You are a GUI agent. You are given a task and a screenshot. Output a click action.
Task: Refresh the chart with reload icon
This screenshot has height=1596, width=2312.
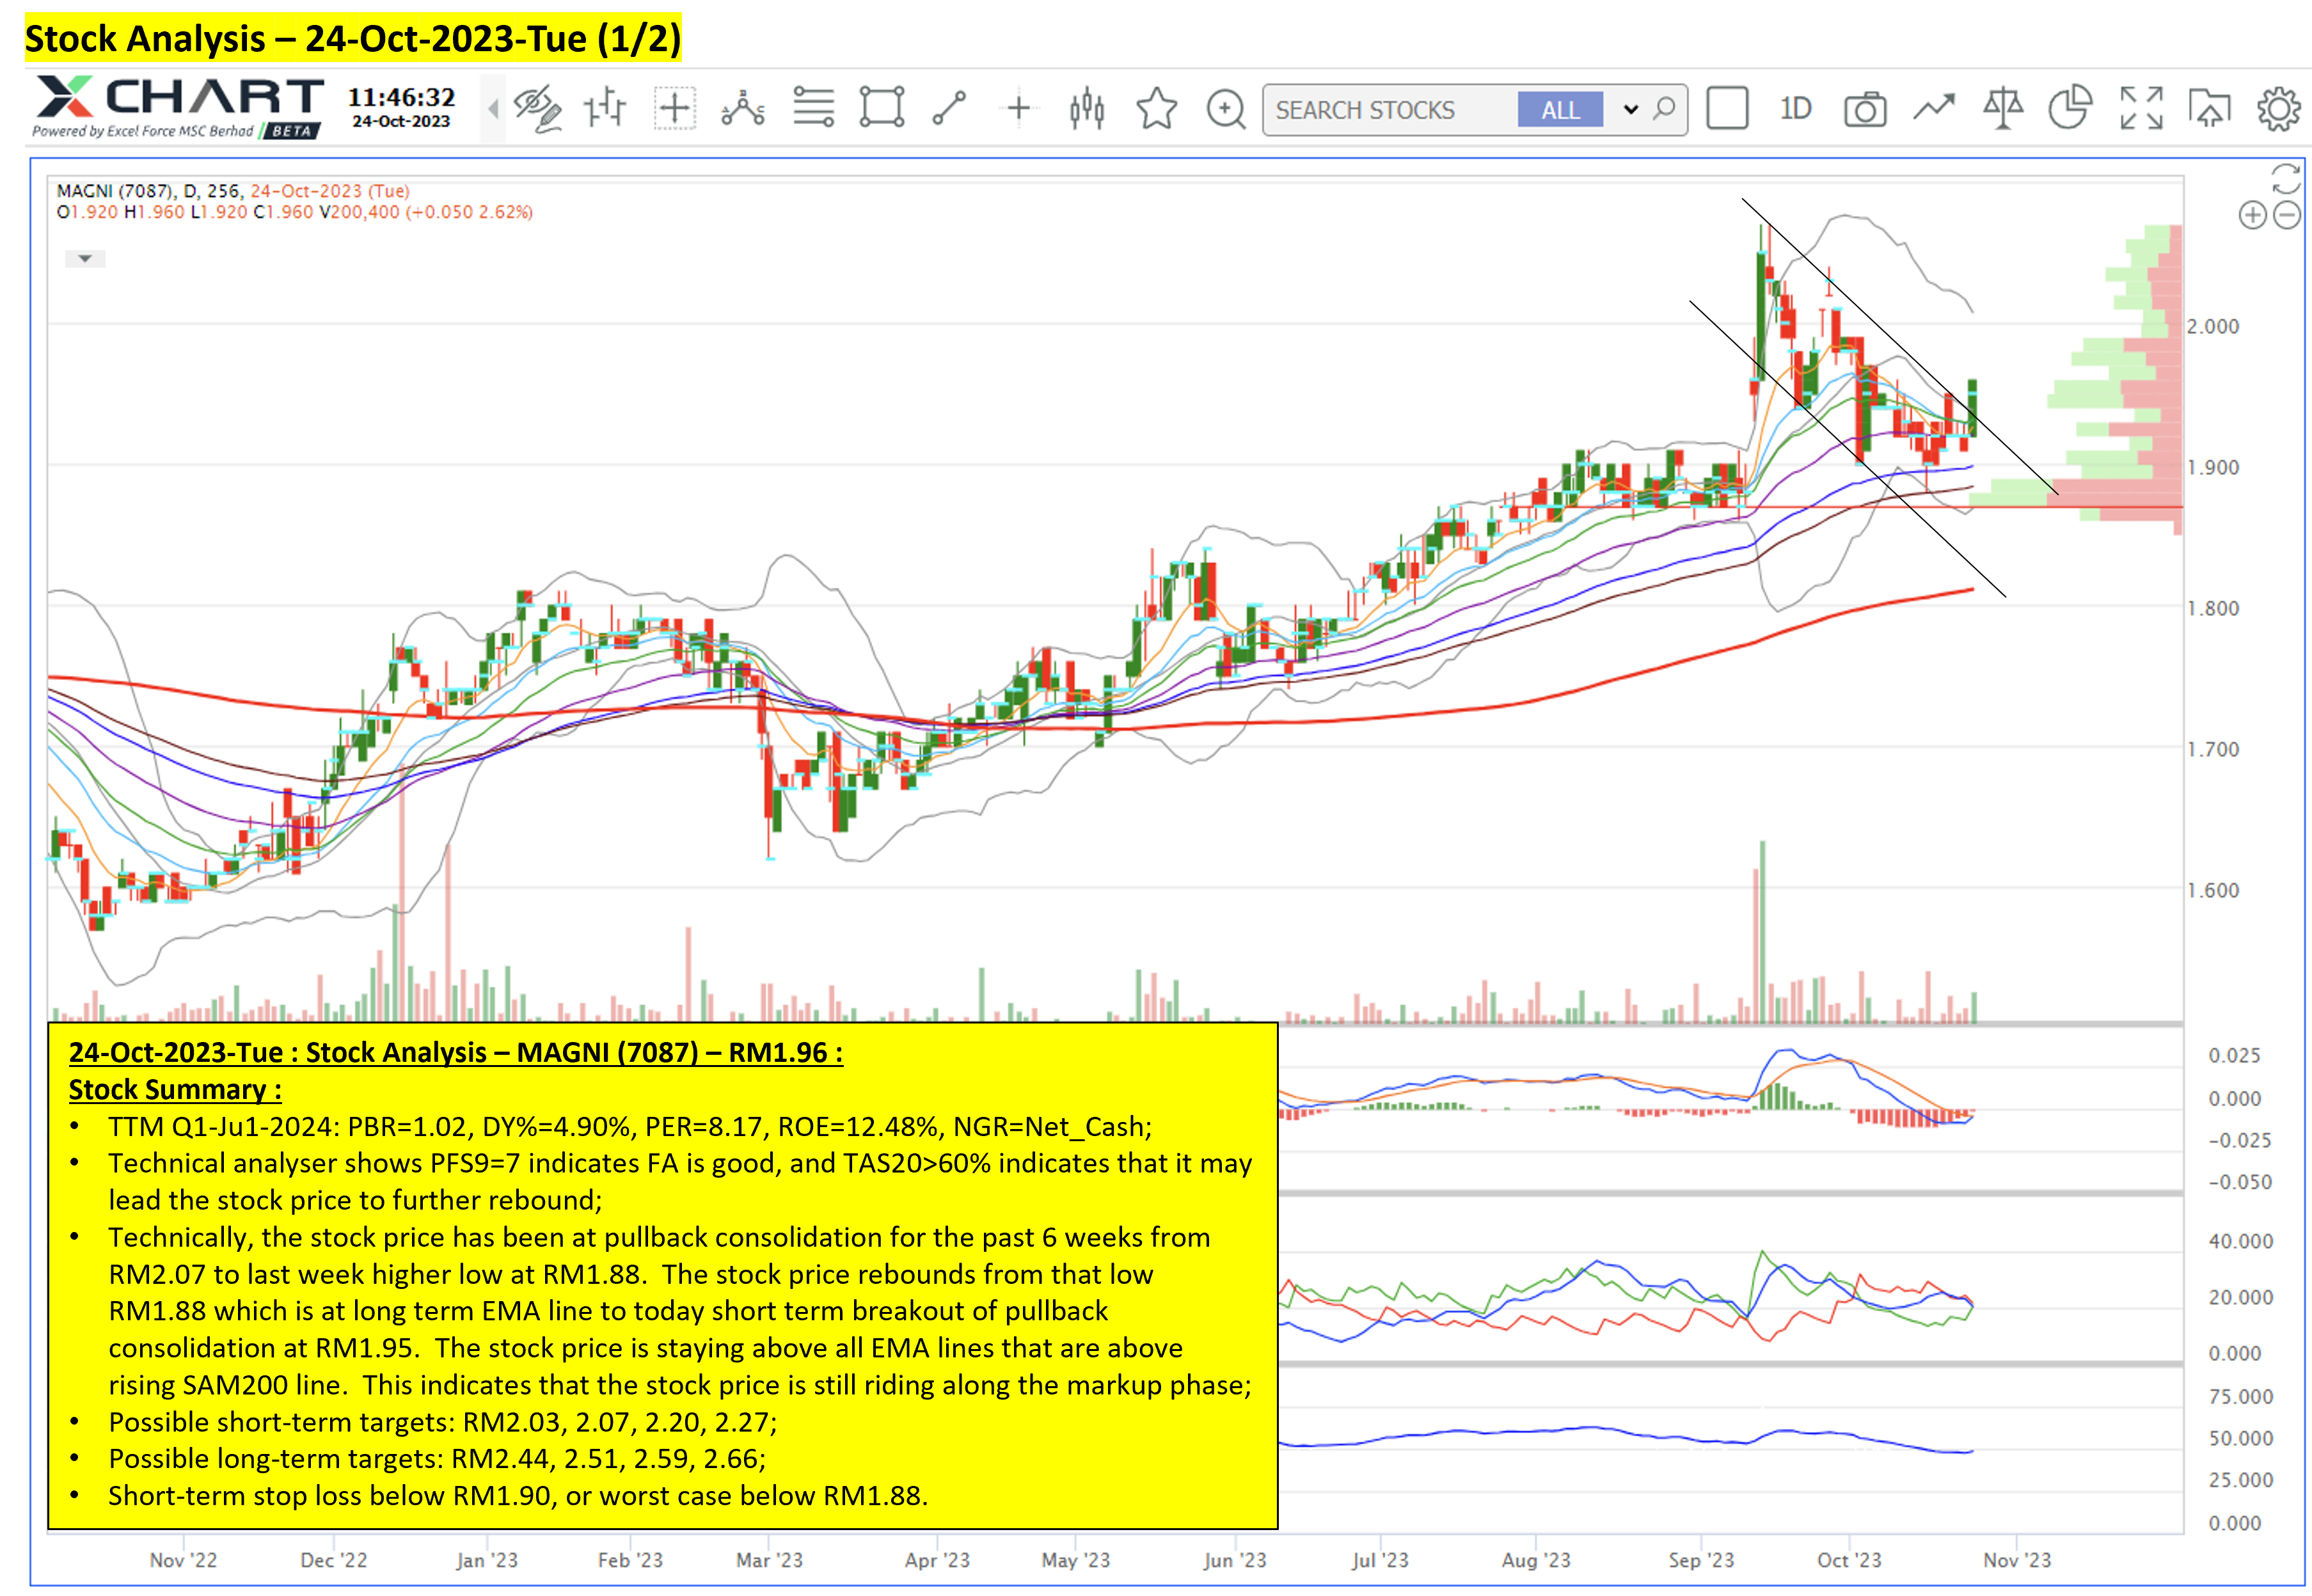[2285, 179]
